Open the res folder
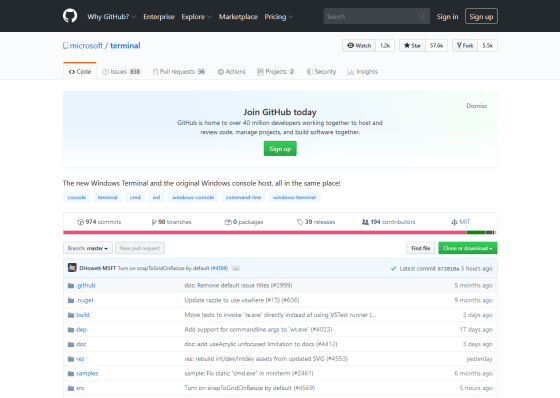 coord(80,359)
